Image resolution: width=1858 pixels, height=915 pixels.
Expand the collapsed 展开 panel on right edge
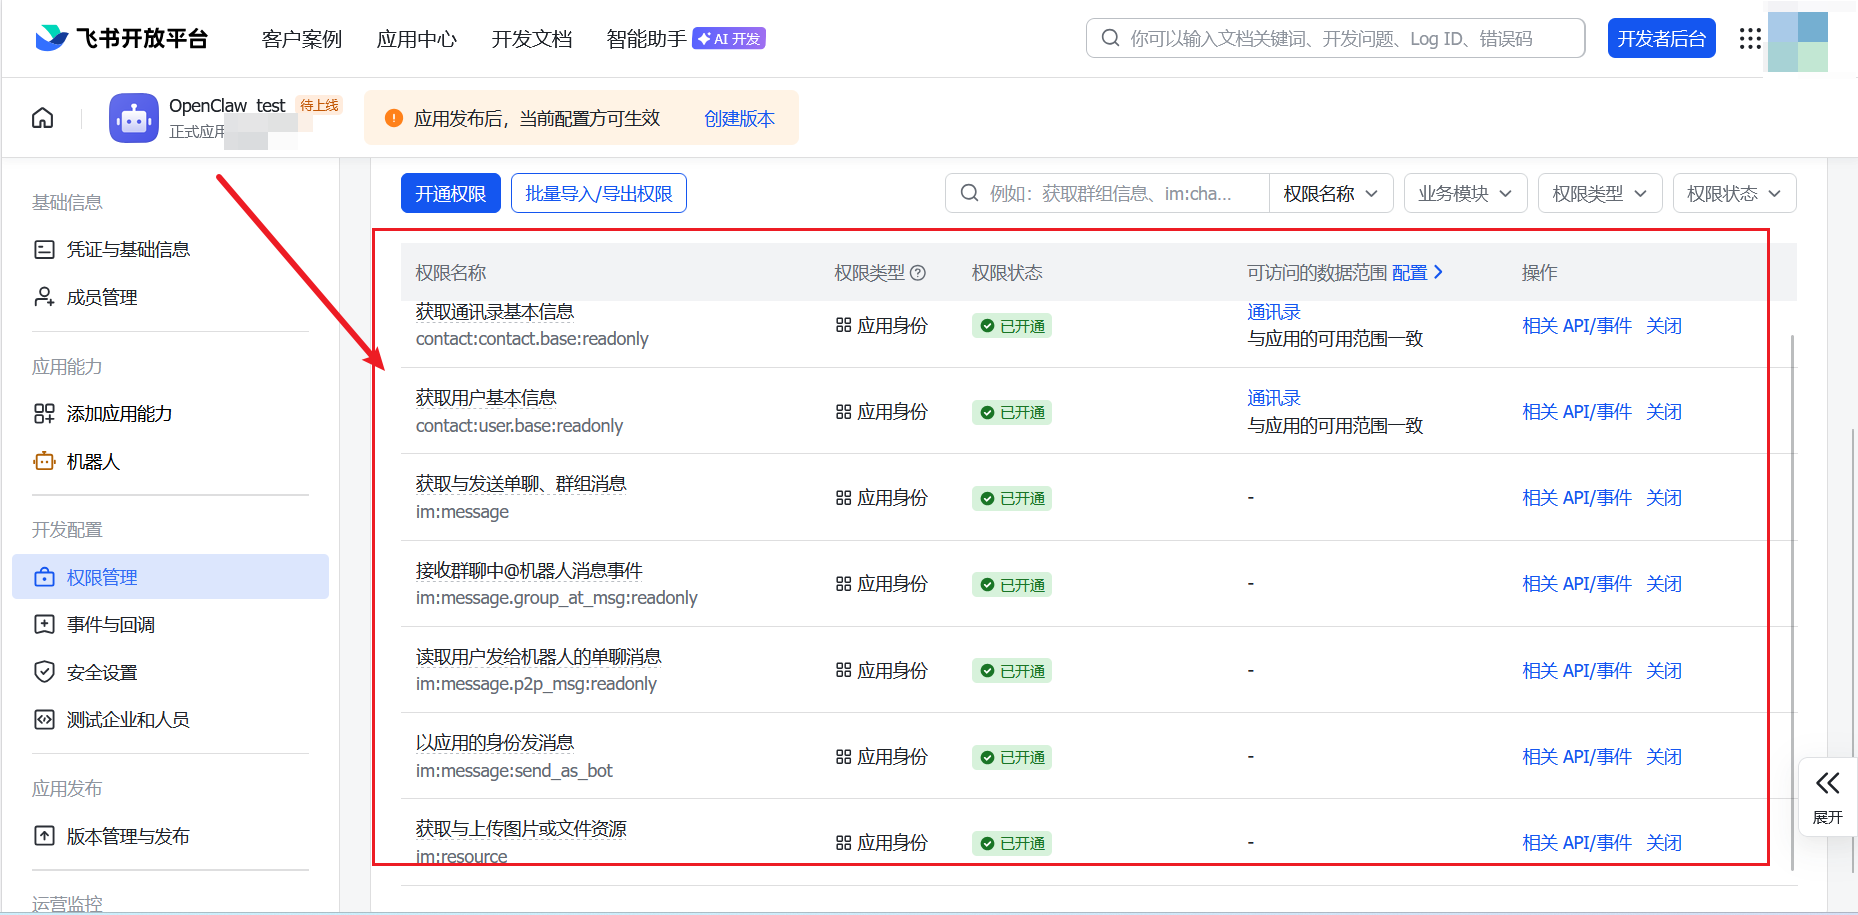pos(1828,796)
